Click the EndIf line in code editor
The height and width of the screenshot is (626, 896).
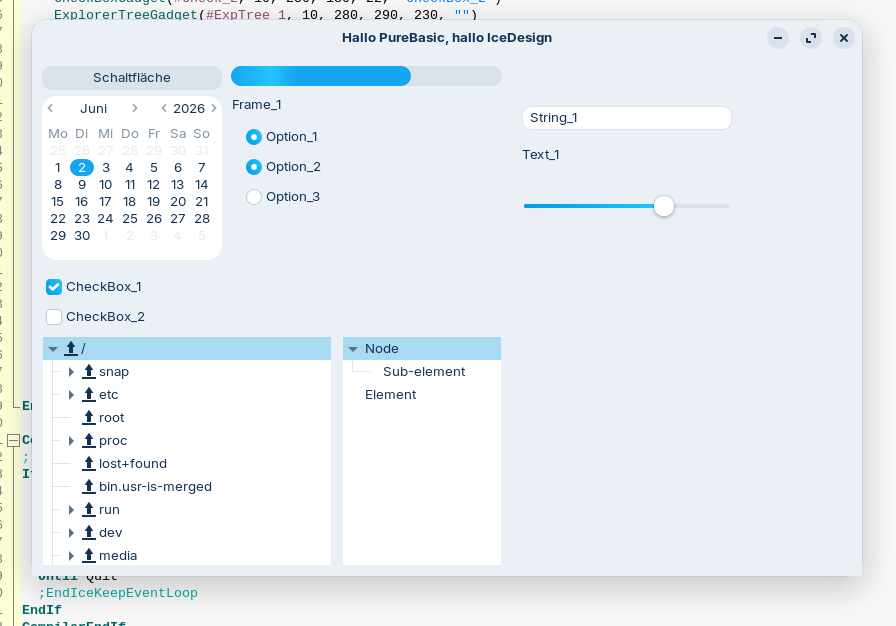(x=42, y=610)
